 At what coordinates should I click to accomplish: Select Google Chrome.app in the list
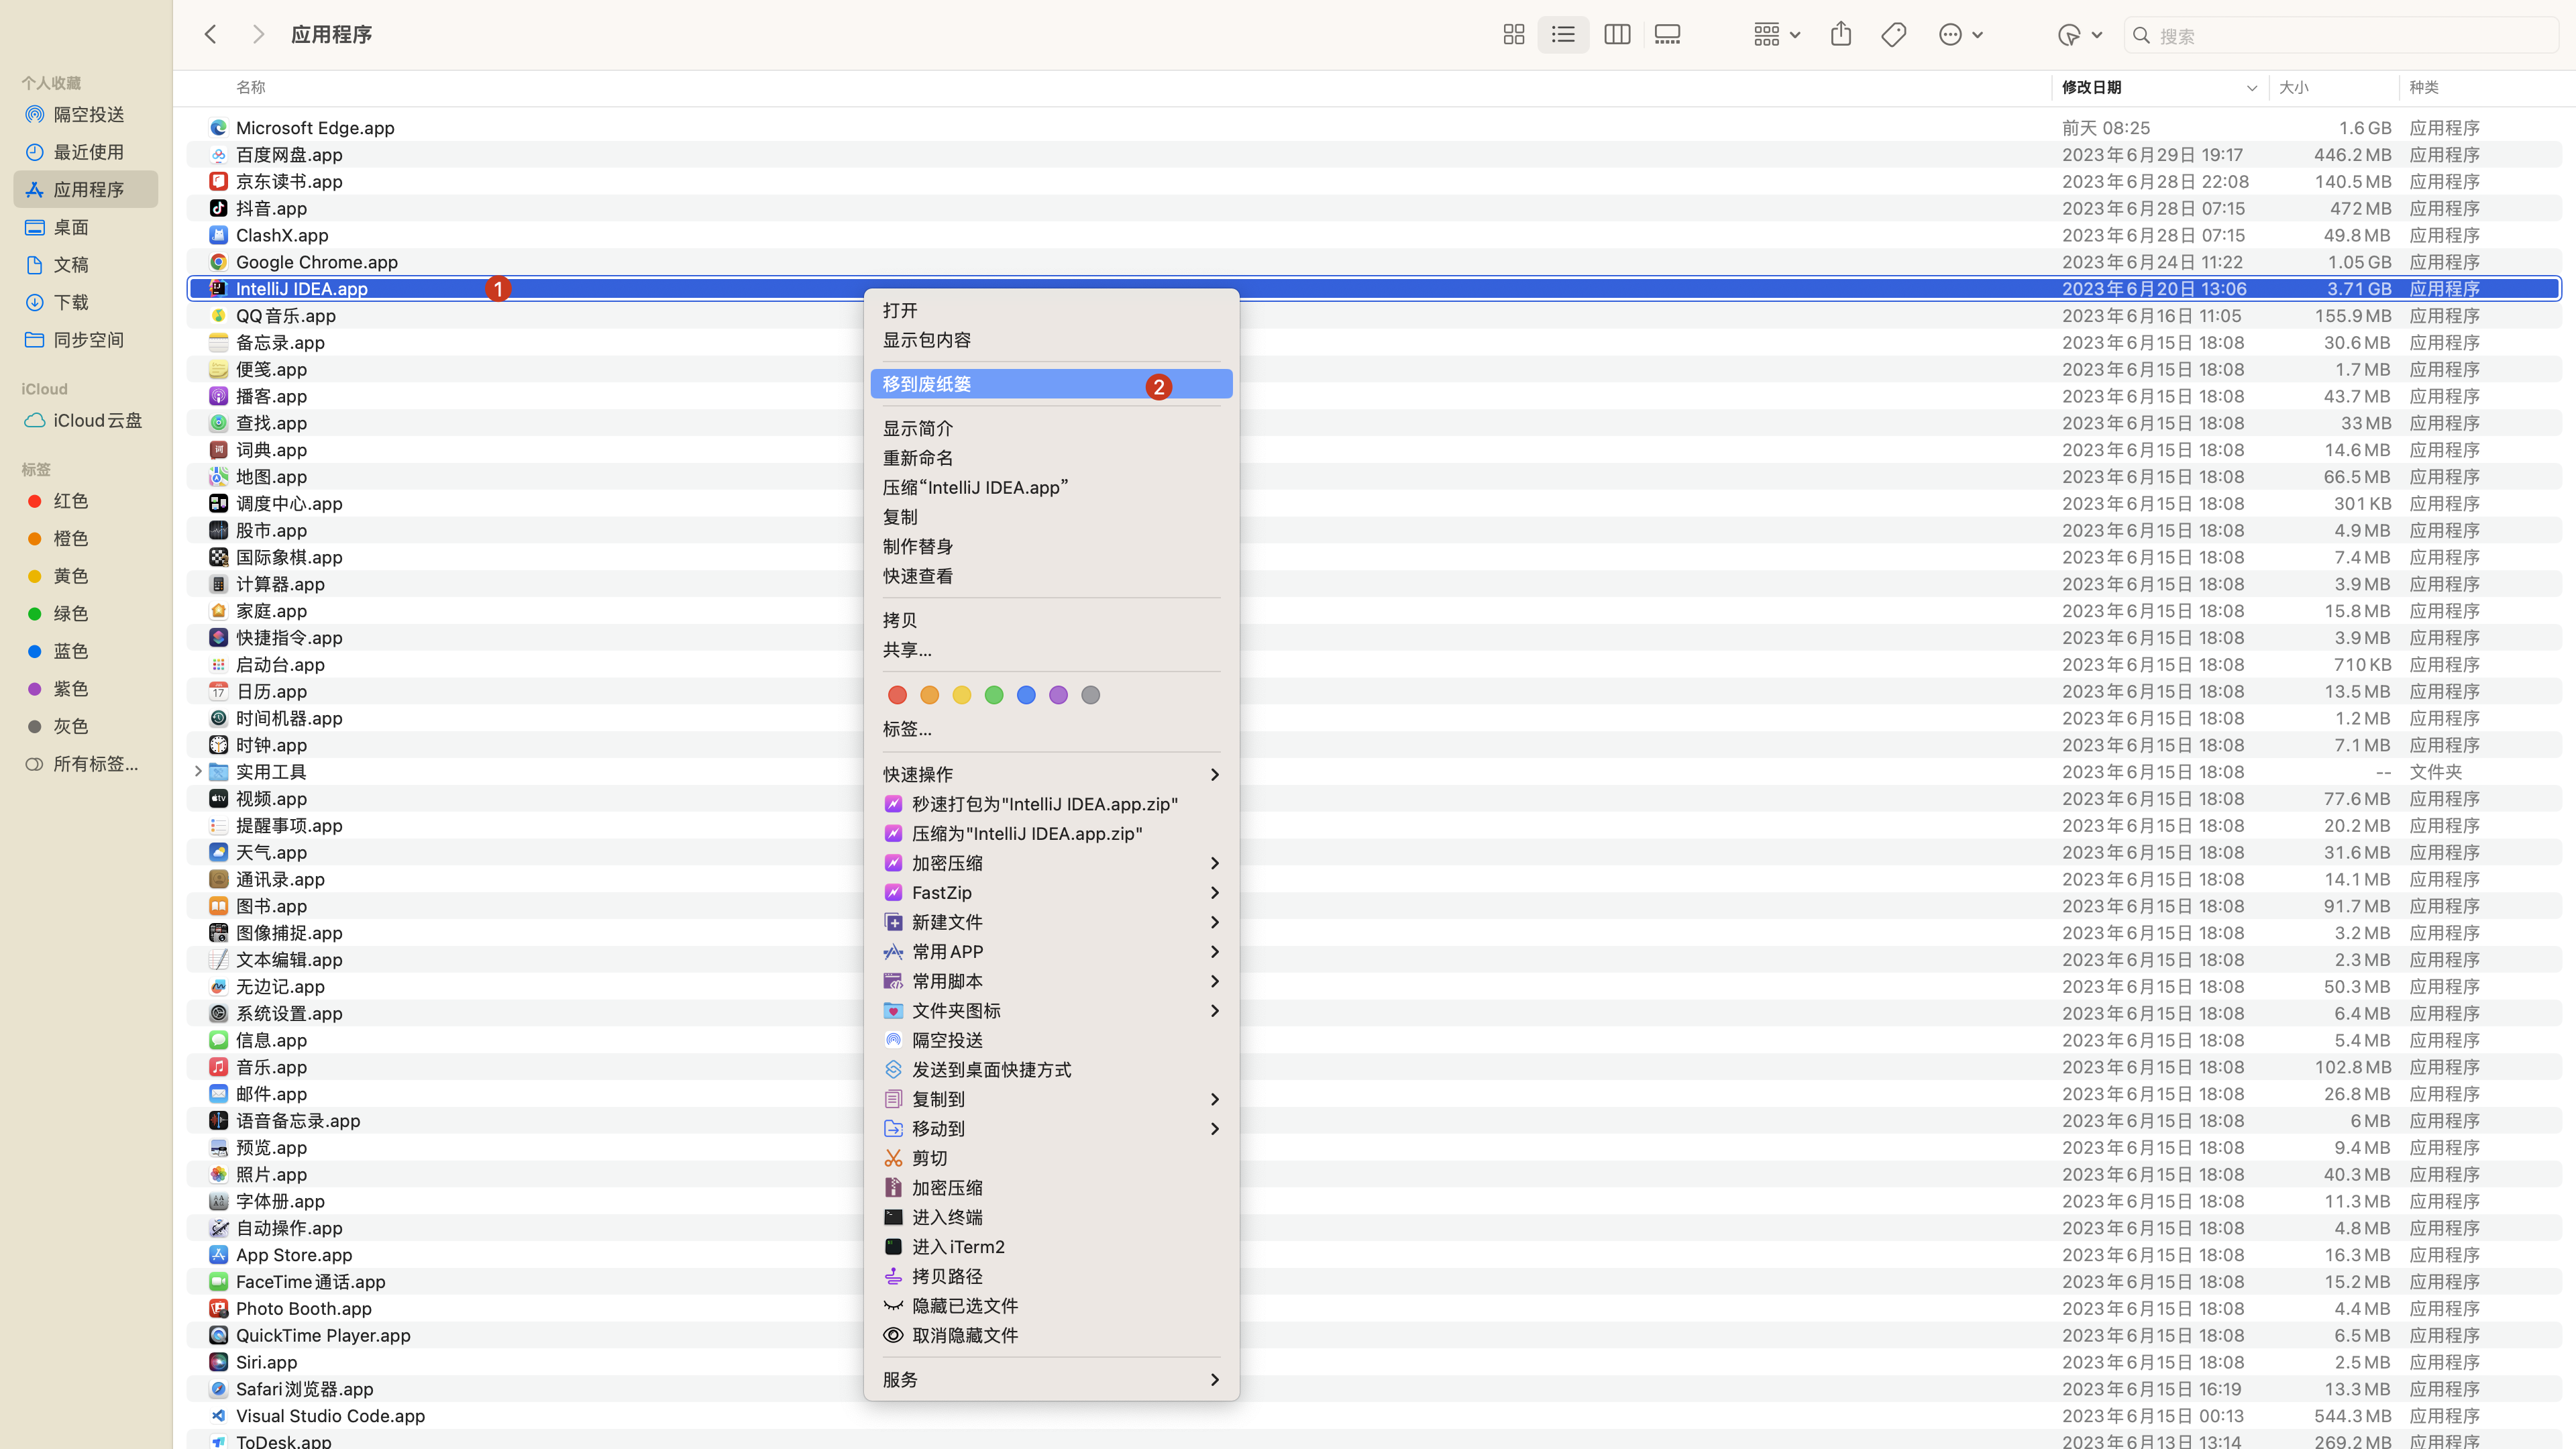(x=1374, y=261)
